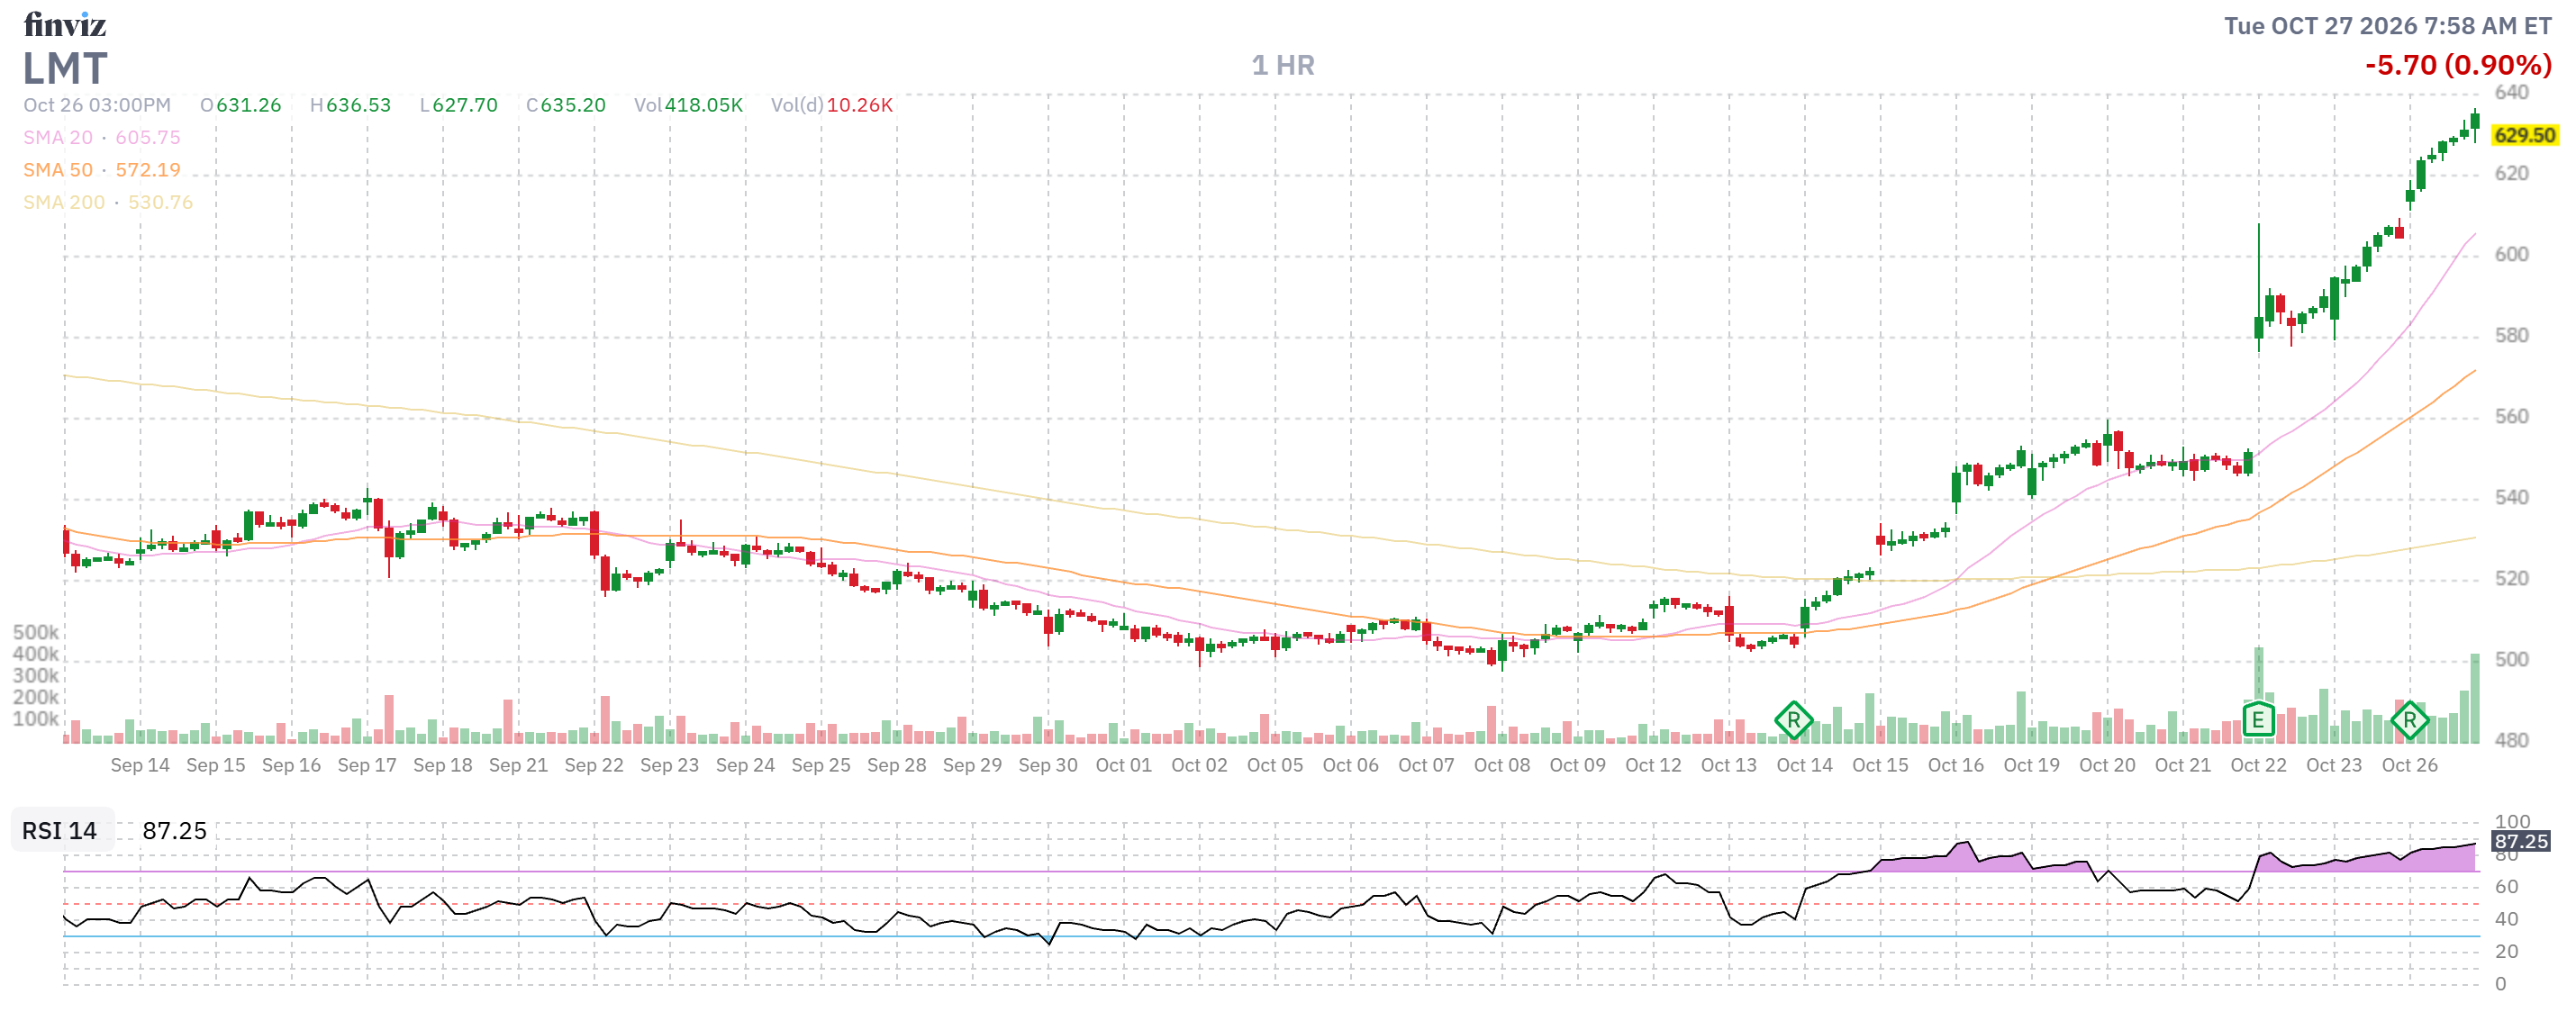
Task: Click the Oct 01 date label
Action: click(1124, 765)
